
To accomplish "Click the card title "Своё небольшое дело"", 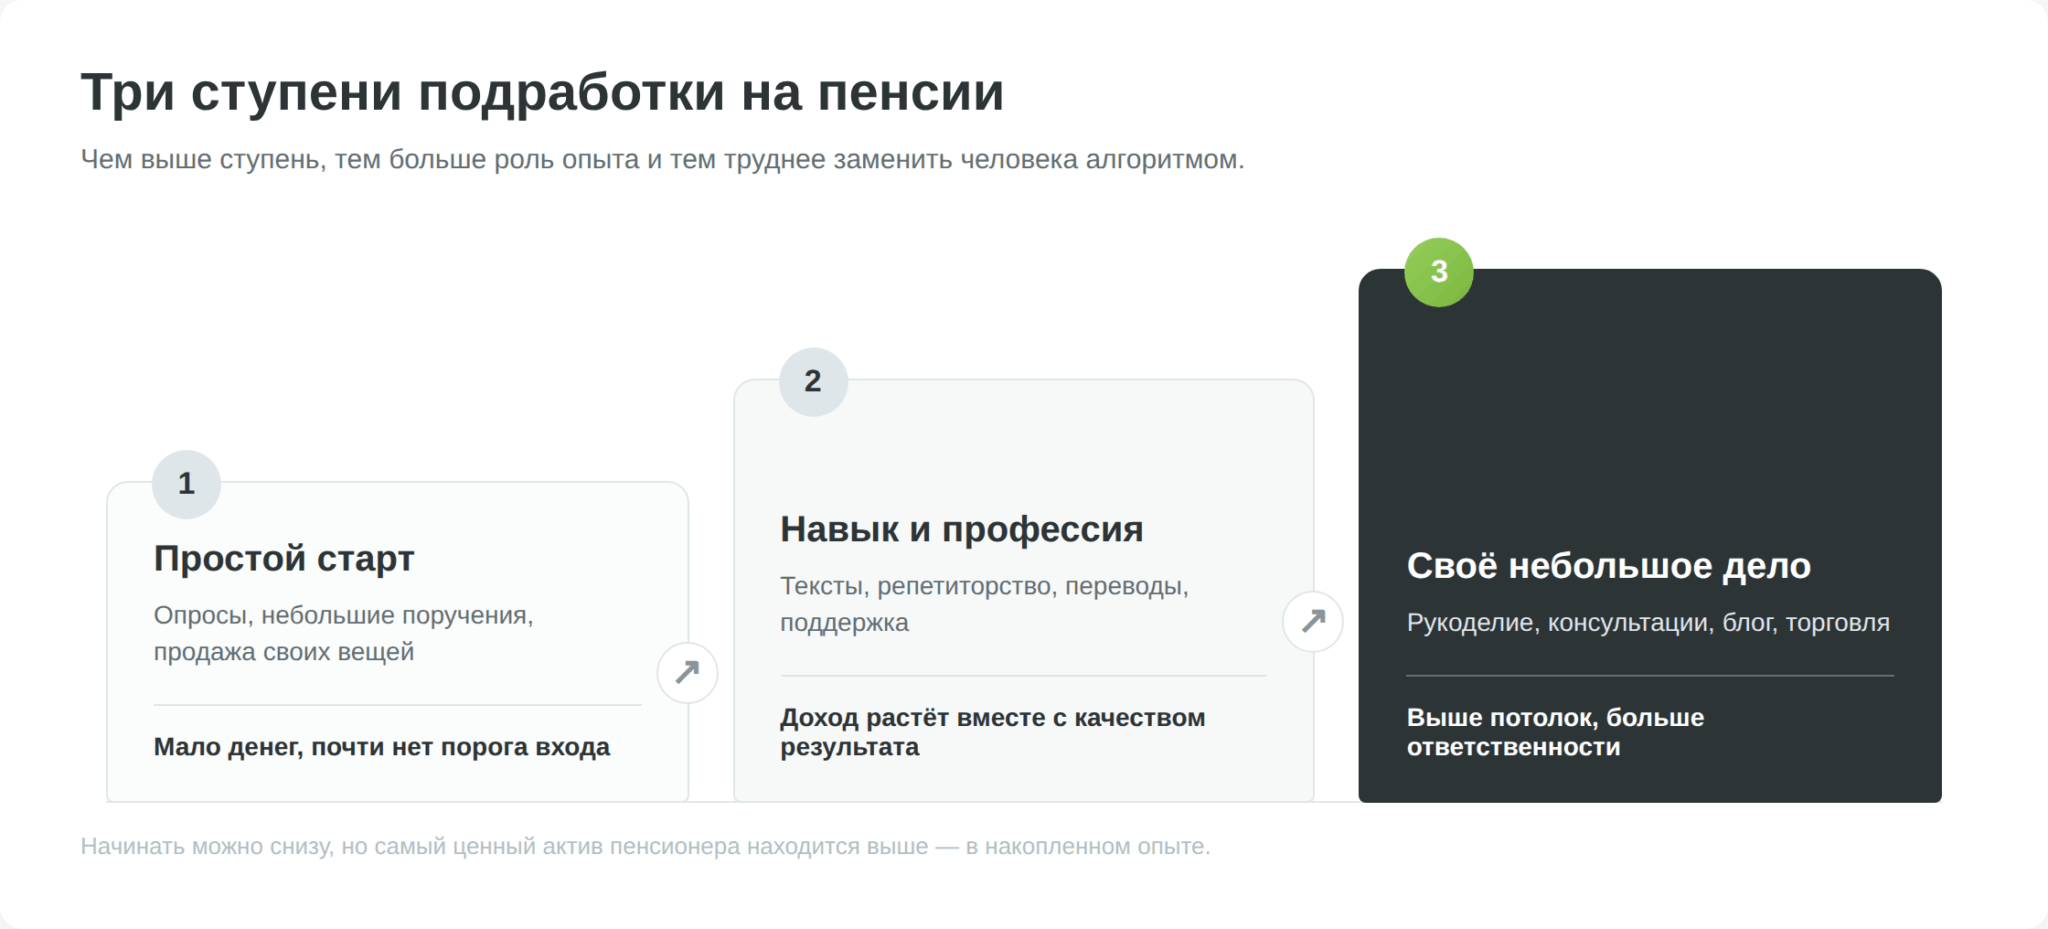I will click(x=1608, y=566).
